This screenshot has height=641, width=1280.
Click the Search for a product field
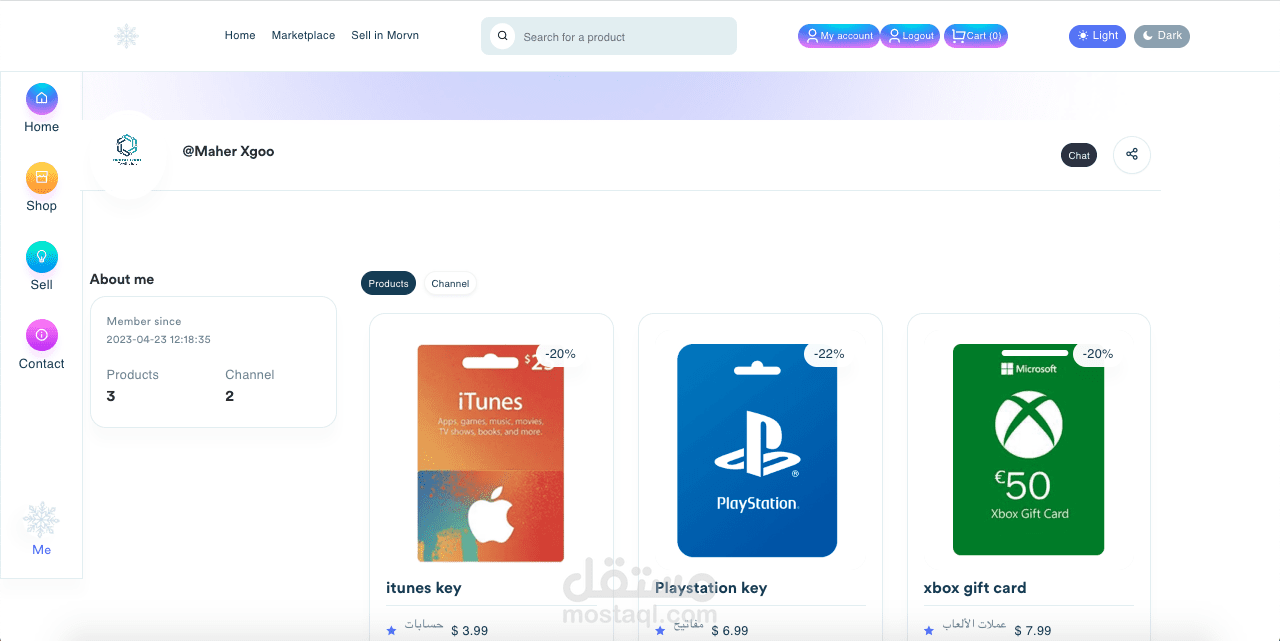pyautogui.click(x=609, y=36)
